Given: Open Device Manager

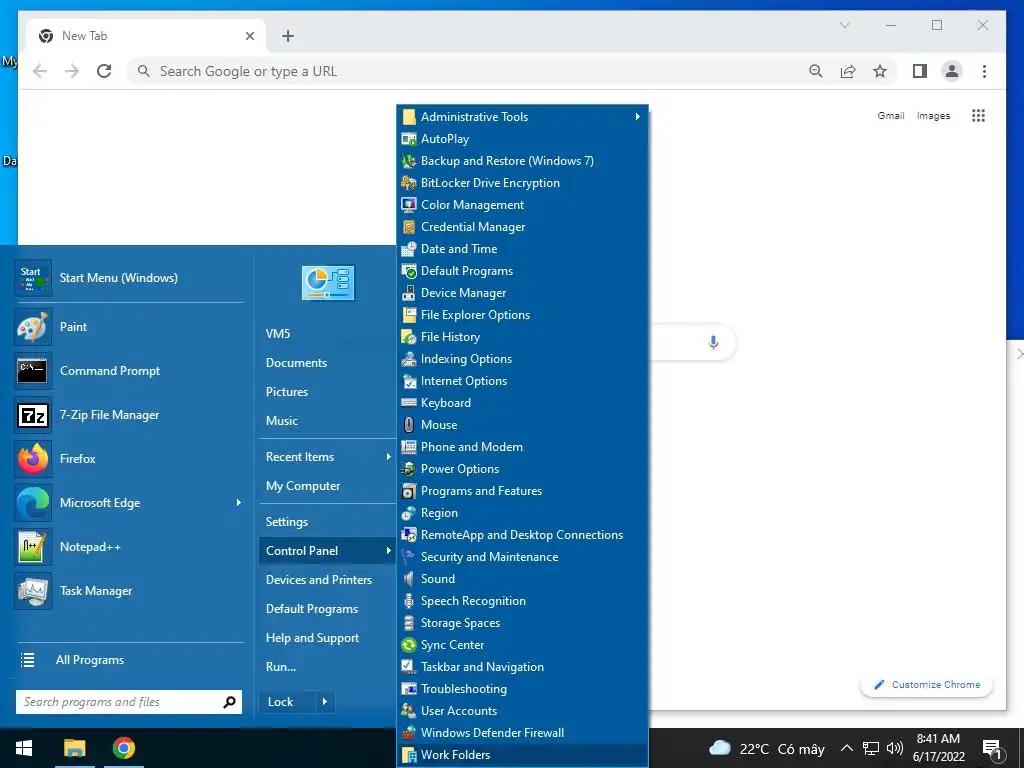Looking at the screenshot, I should pyautogui.click(x=522, y=293).
